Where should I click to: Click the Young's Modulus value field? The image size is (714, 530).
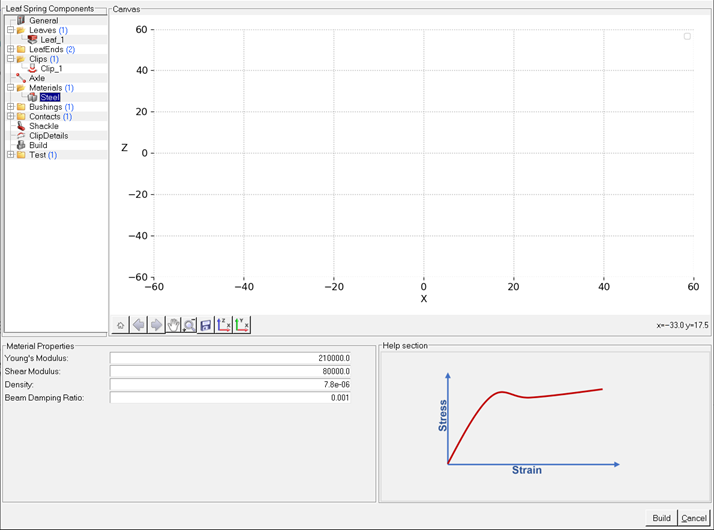tap(231, 358)
